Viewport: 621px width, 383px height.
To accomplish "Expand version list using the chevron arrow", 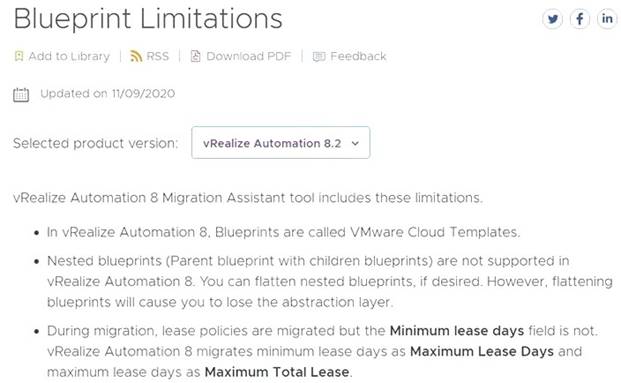I will tap(355, 143).
